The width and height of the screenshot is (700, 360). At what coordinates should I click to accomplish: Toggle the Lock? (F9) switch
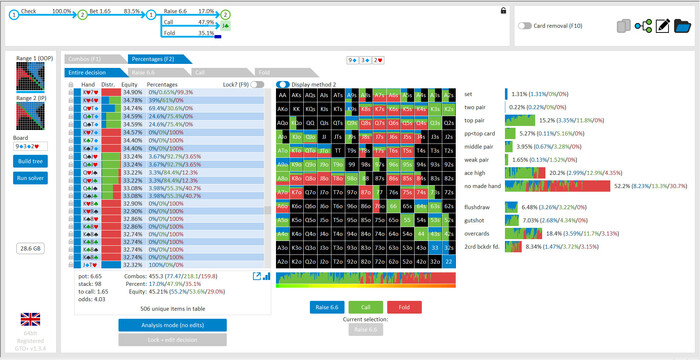tap(257, 84)
